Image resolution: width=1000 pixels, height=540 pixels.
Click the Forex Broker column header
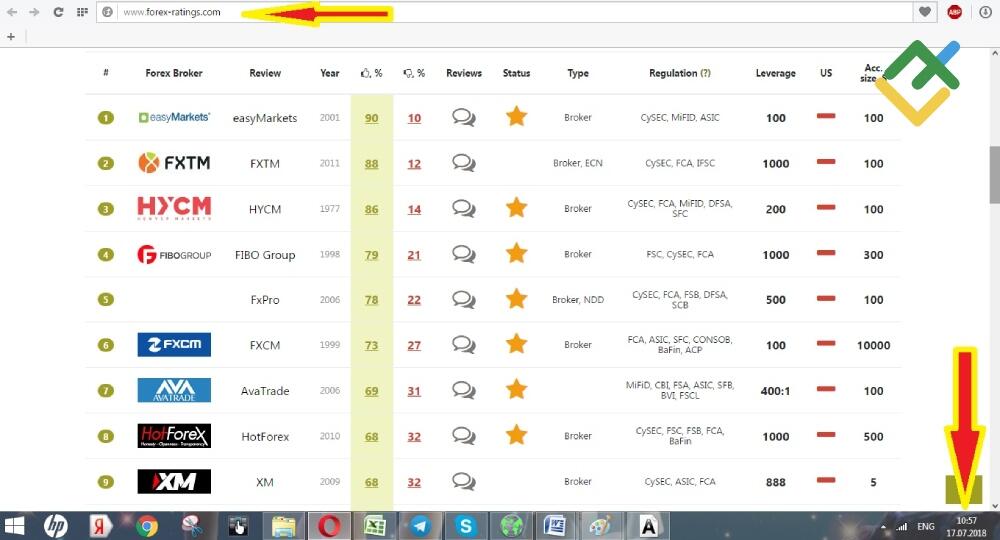click(173, 73)
